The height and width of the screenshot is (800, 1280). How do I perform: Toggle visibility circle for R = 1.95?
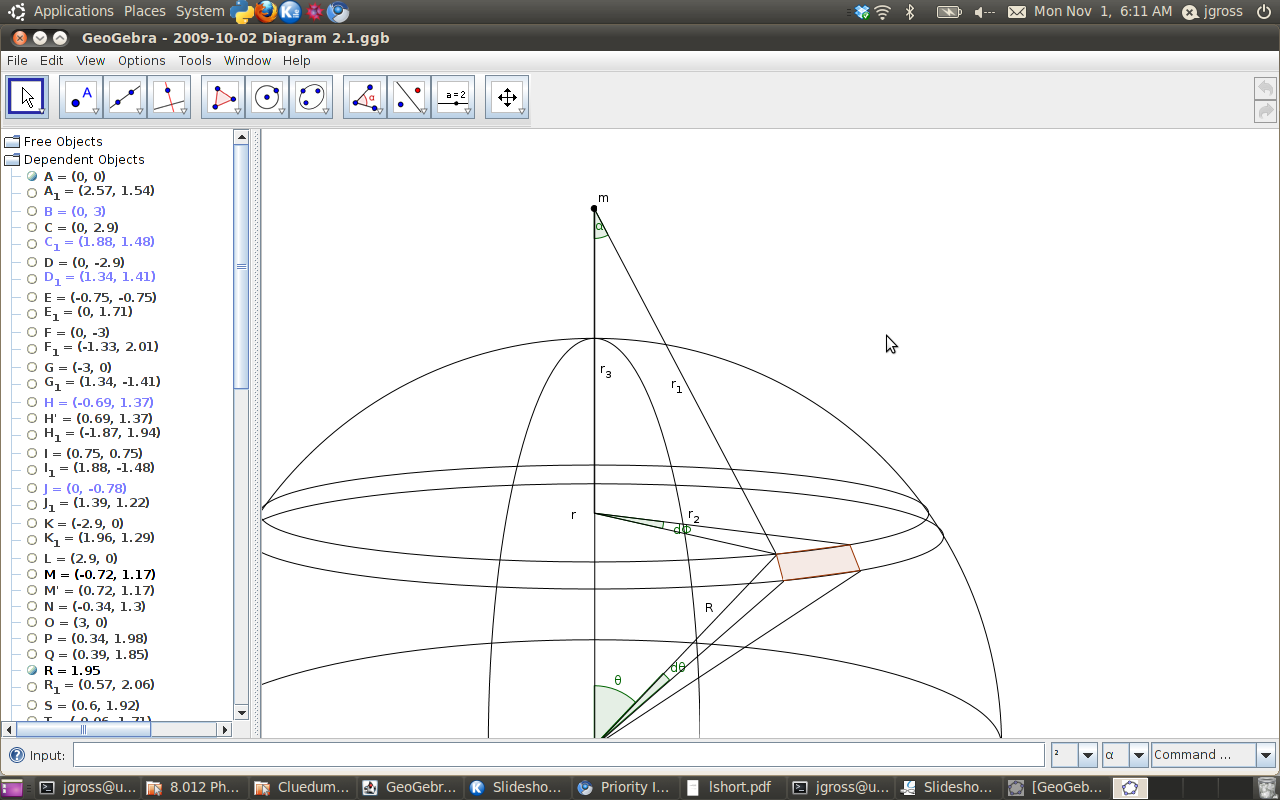tap(33, 671)
